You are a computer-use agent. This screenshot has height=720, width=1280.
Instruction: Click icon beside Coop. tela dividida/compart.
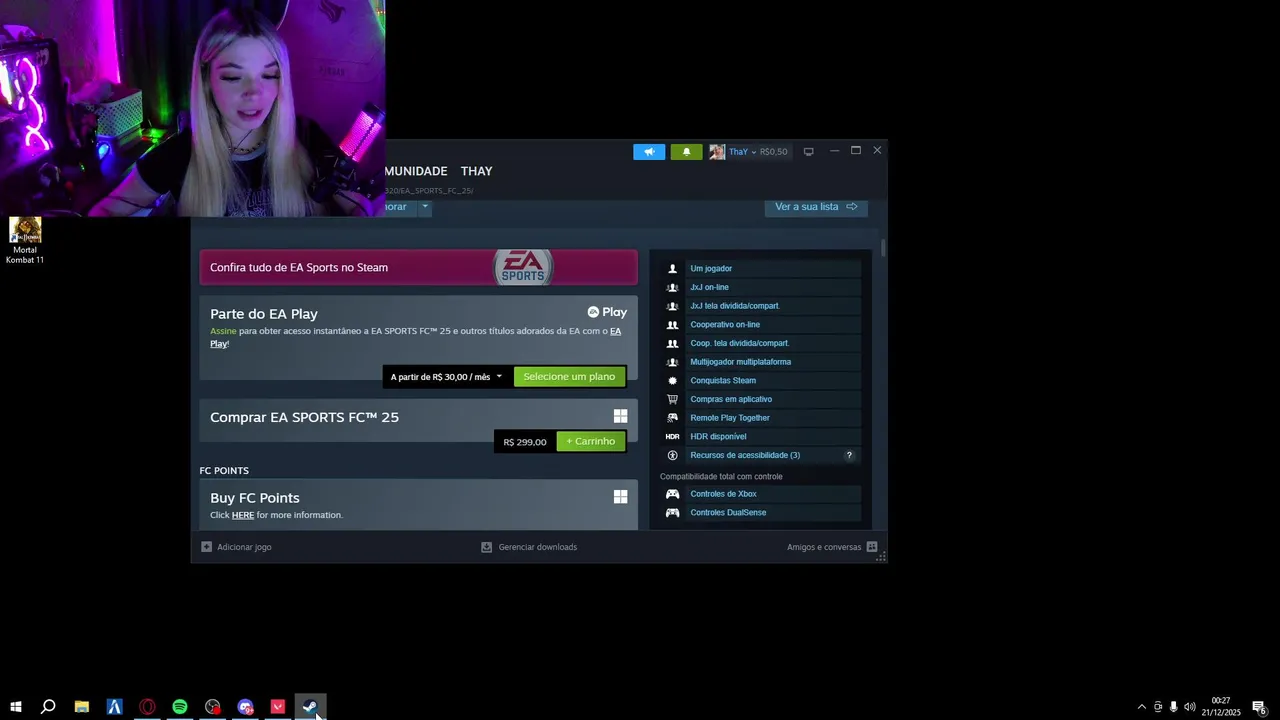coord(672,343)
